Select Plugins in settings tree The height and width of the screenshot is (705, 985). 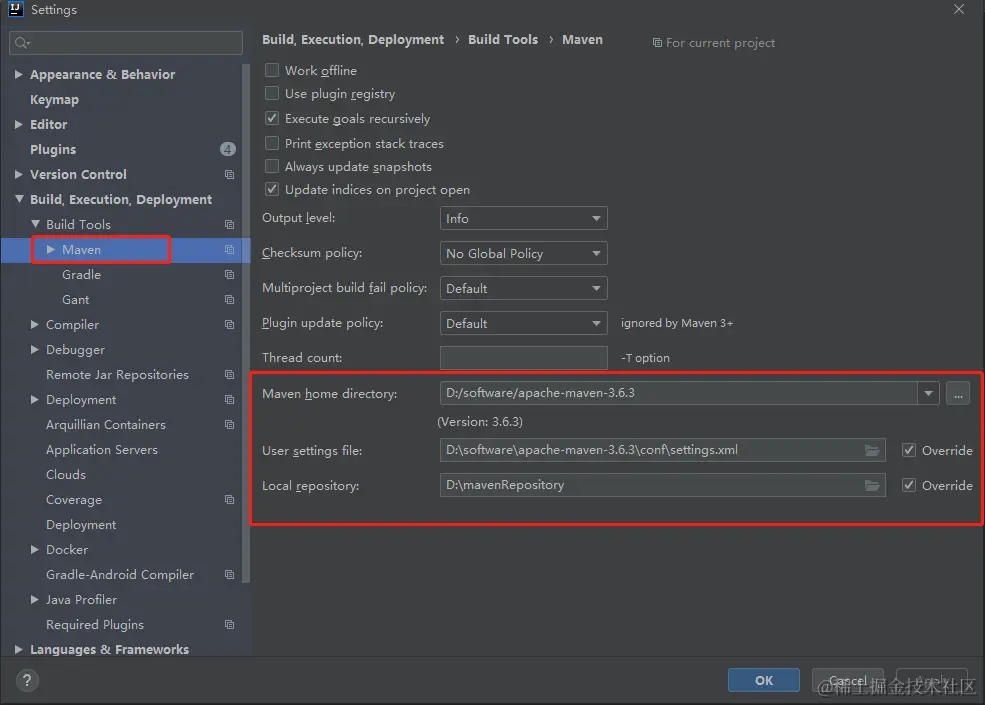[53, 150]
